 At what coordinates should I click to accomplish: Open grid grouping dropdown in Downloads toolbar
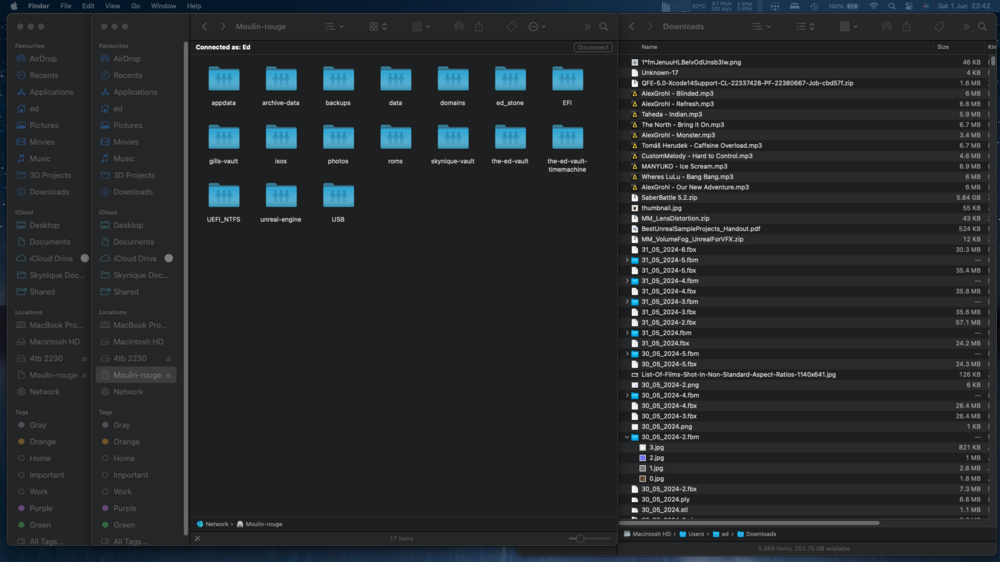pyautogui.click(x=848, y=27)
